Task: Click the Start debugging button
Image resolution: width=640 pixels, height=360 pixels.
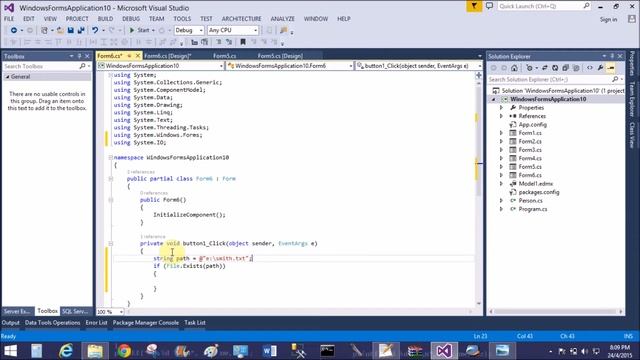Action: point(140,30)
